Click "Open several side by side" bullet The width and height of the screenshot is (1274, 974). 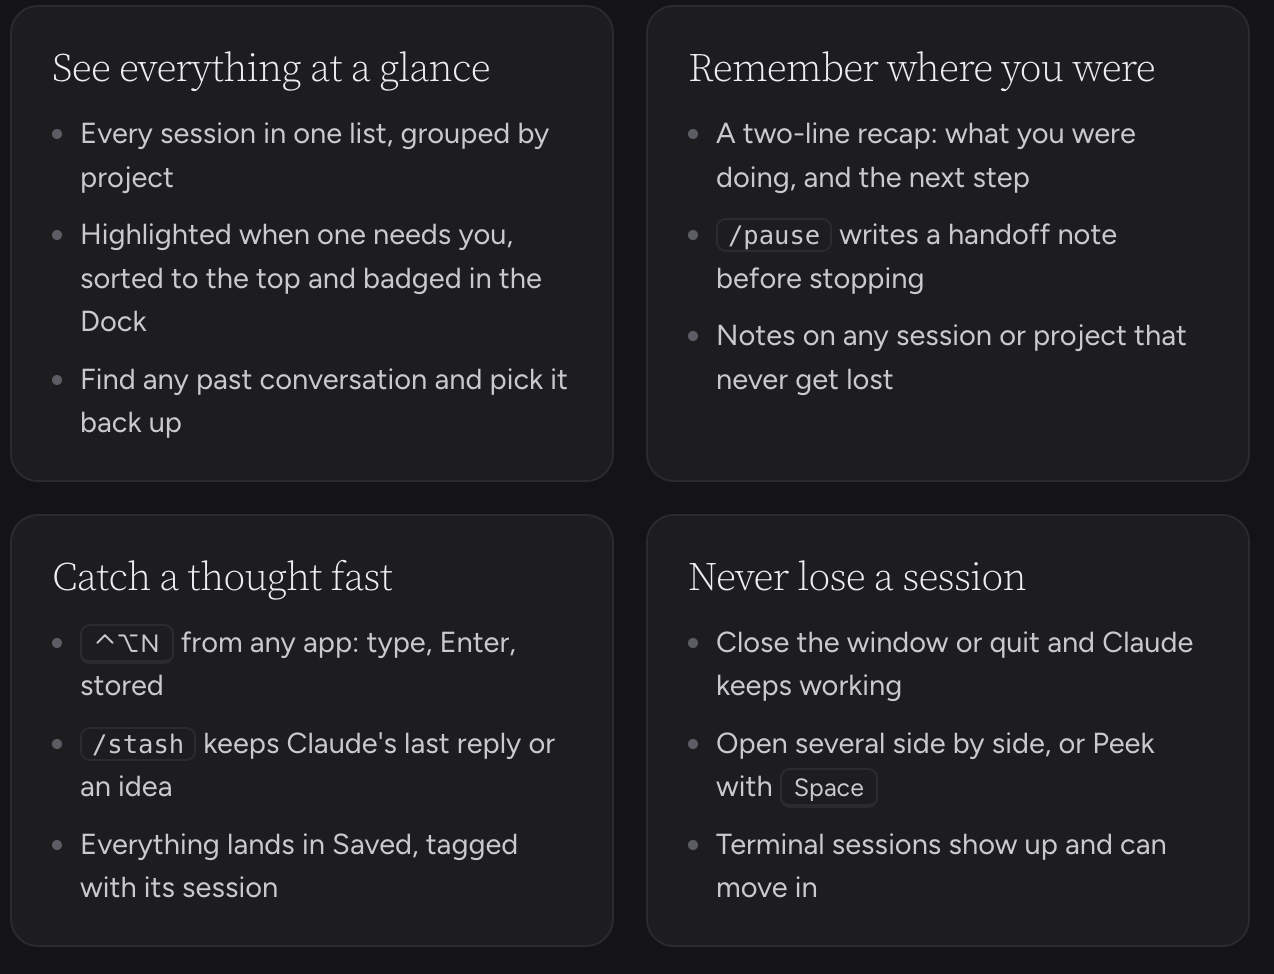pyautogui.click(x=935, y=765)
